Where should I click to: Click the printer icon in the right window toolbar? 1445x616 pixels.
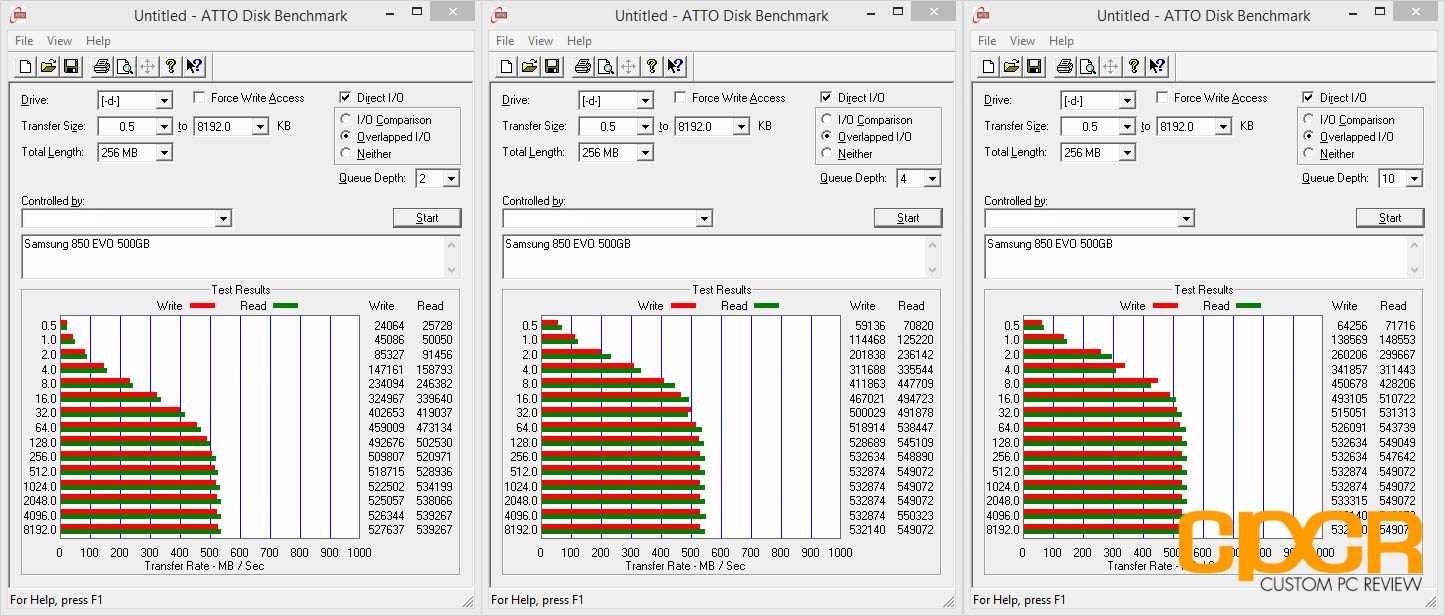pos(1065,66)
